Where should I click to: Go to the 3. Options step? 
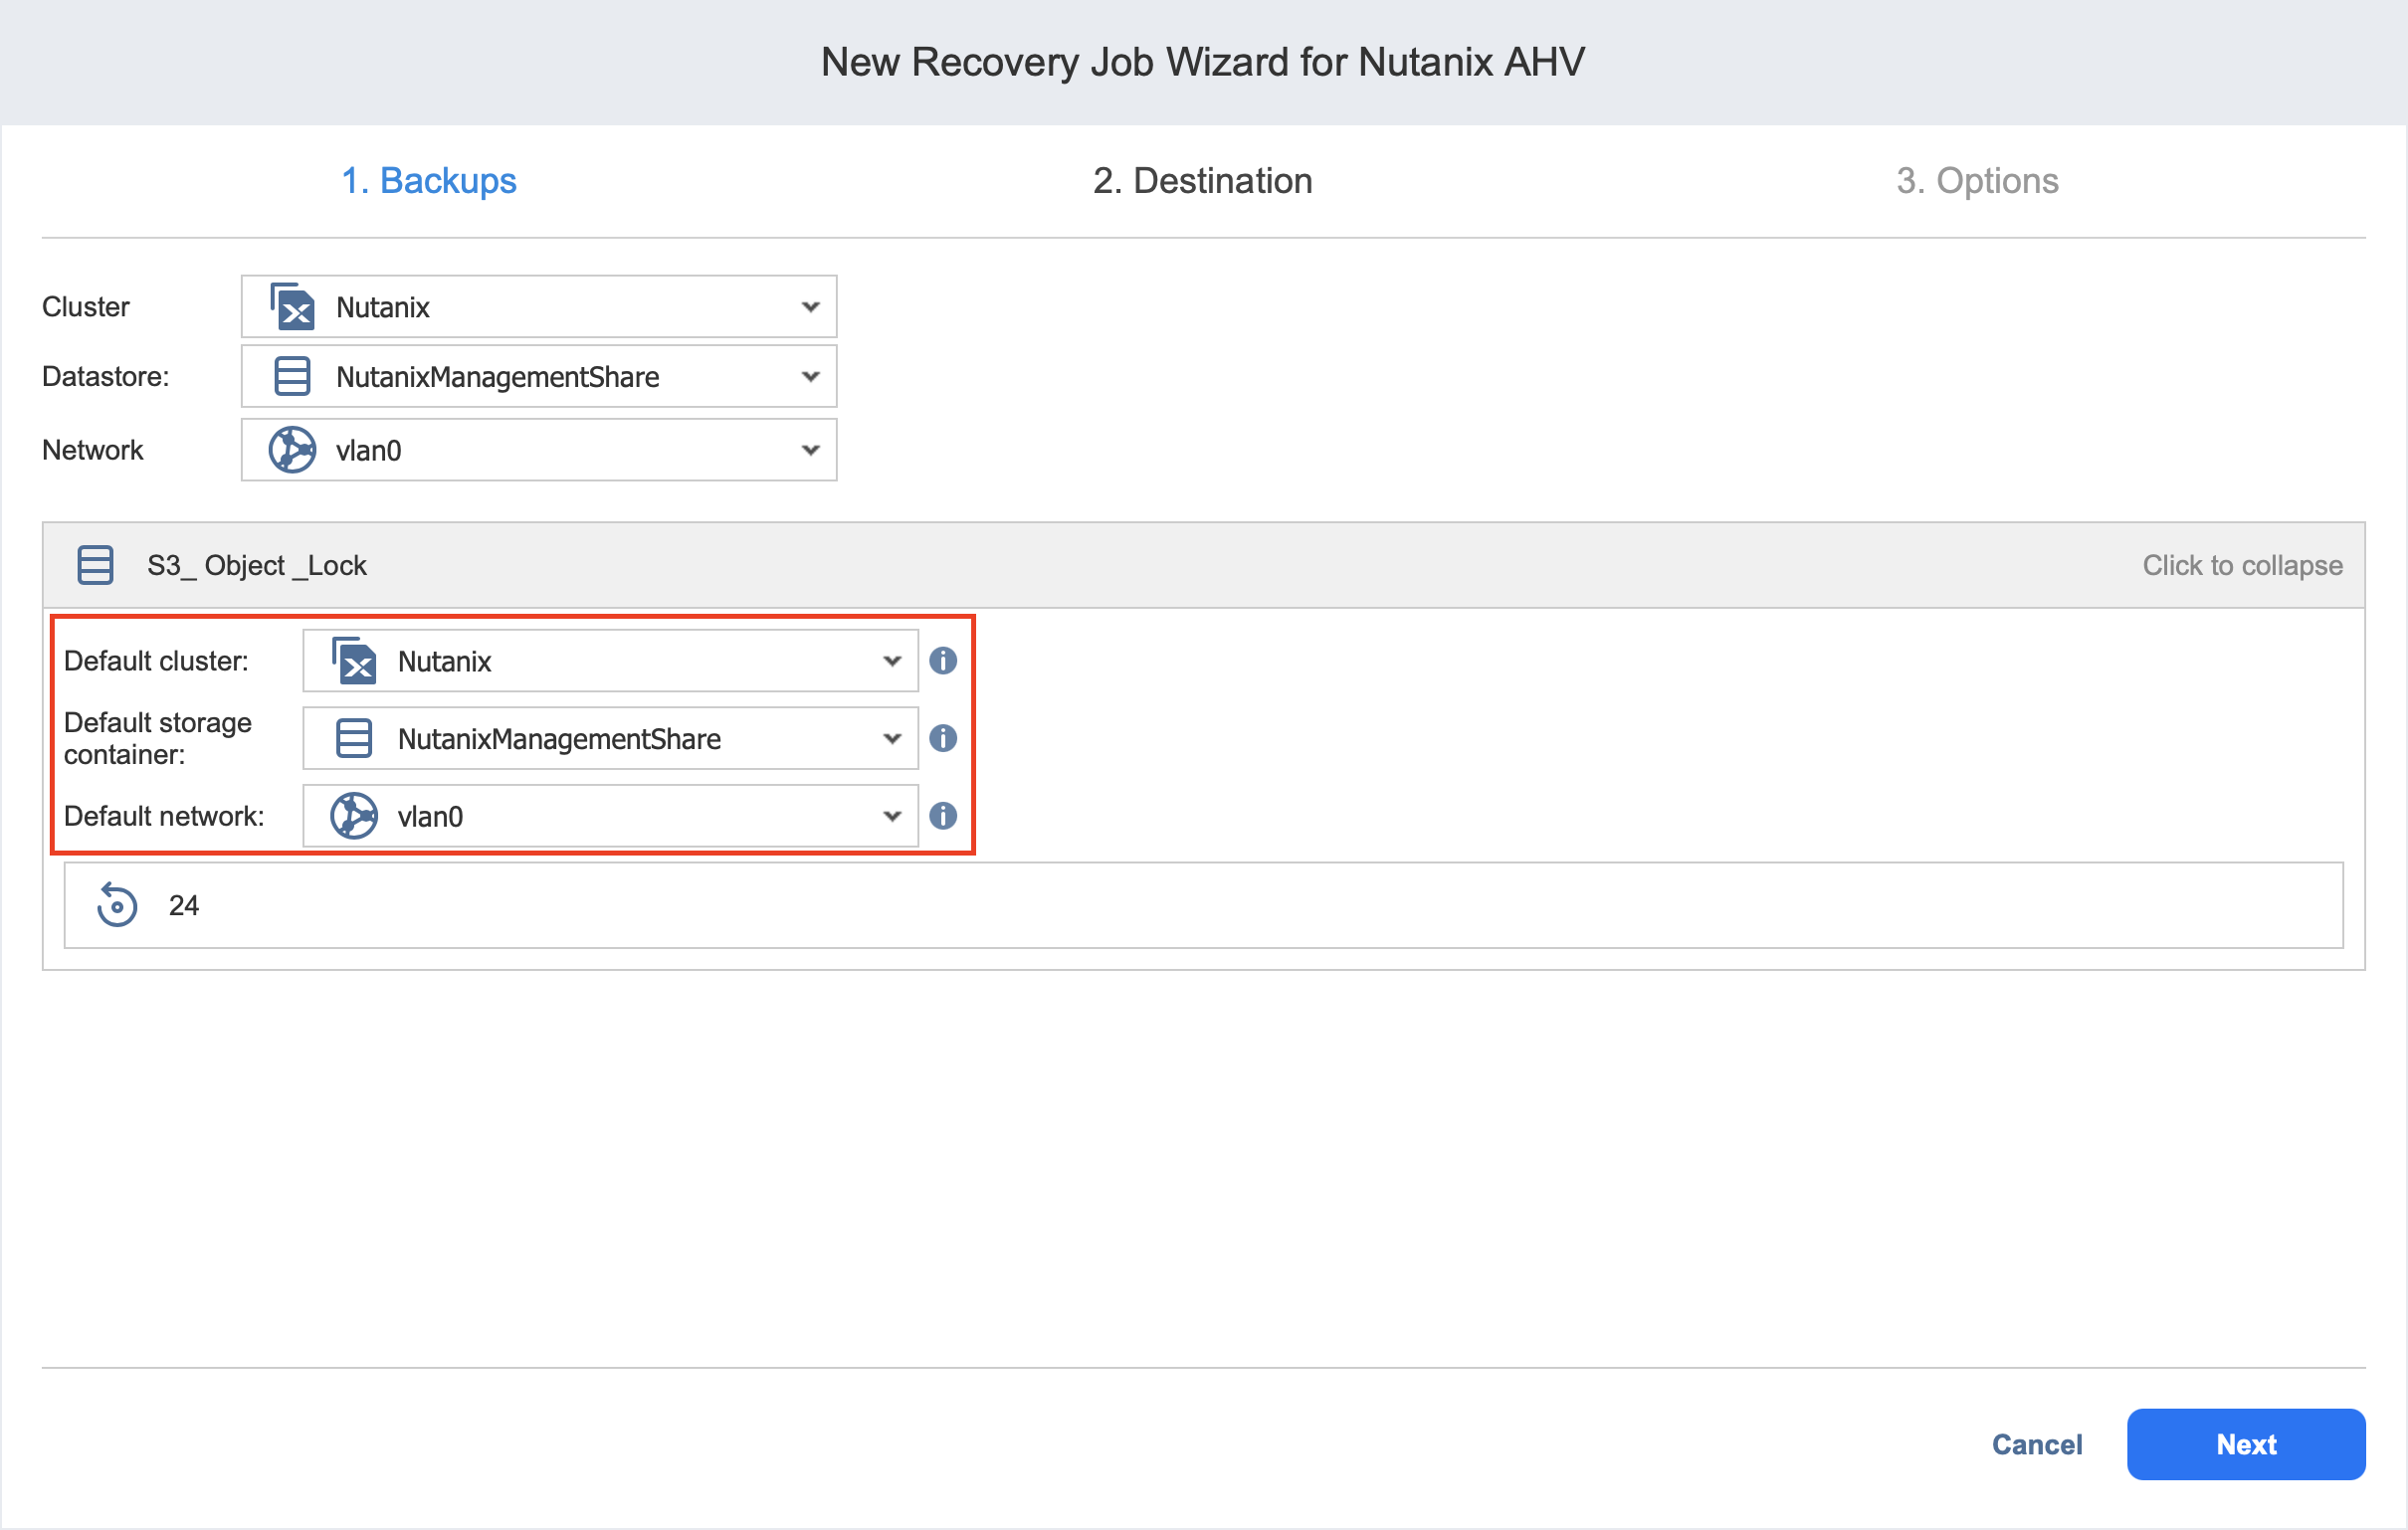[x=1977, y=180]
